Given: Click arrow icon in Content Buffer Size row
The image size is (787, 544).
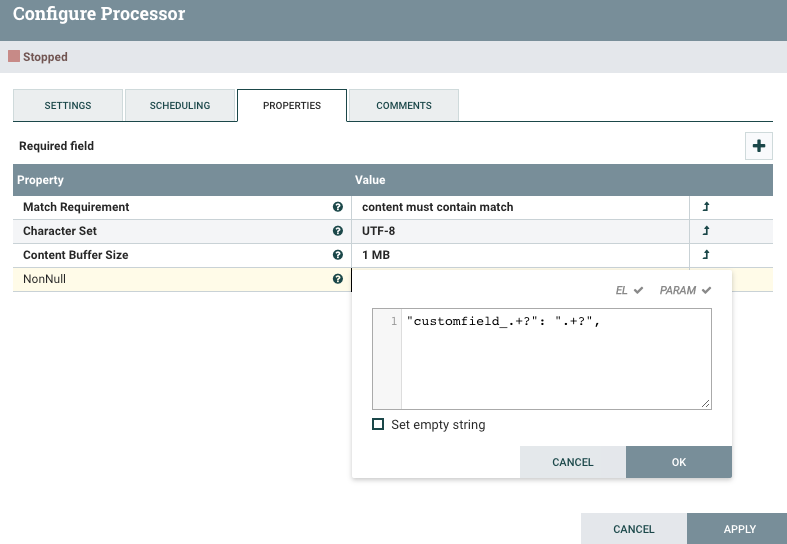Looking at the screenshot, I should 707,255.
